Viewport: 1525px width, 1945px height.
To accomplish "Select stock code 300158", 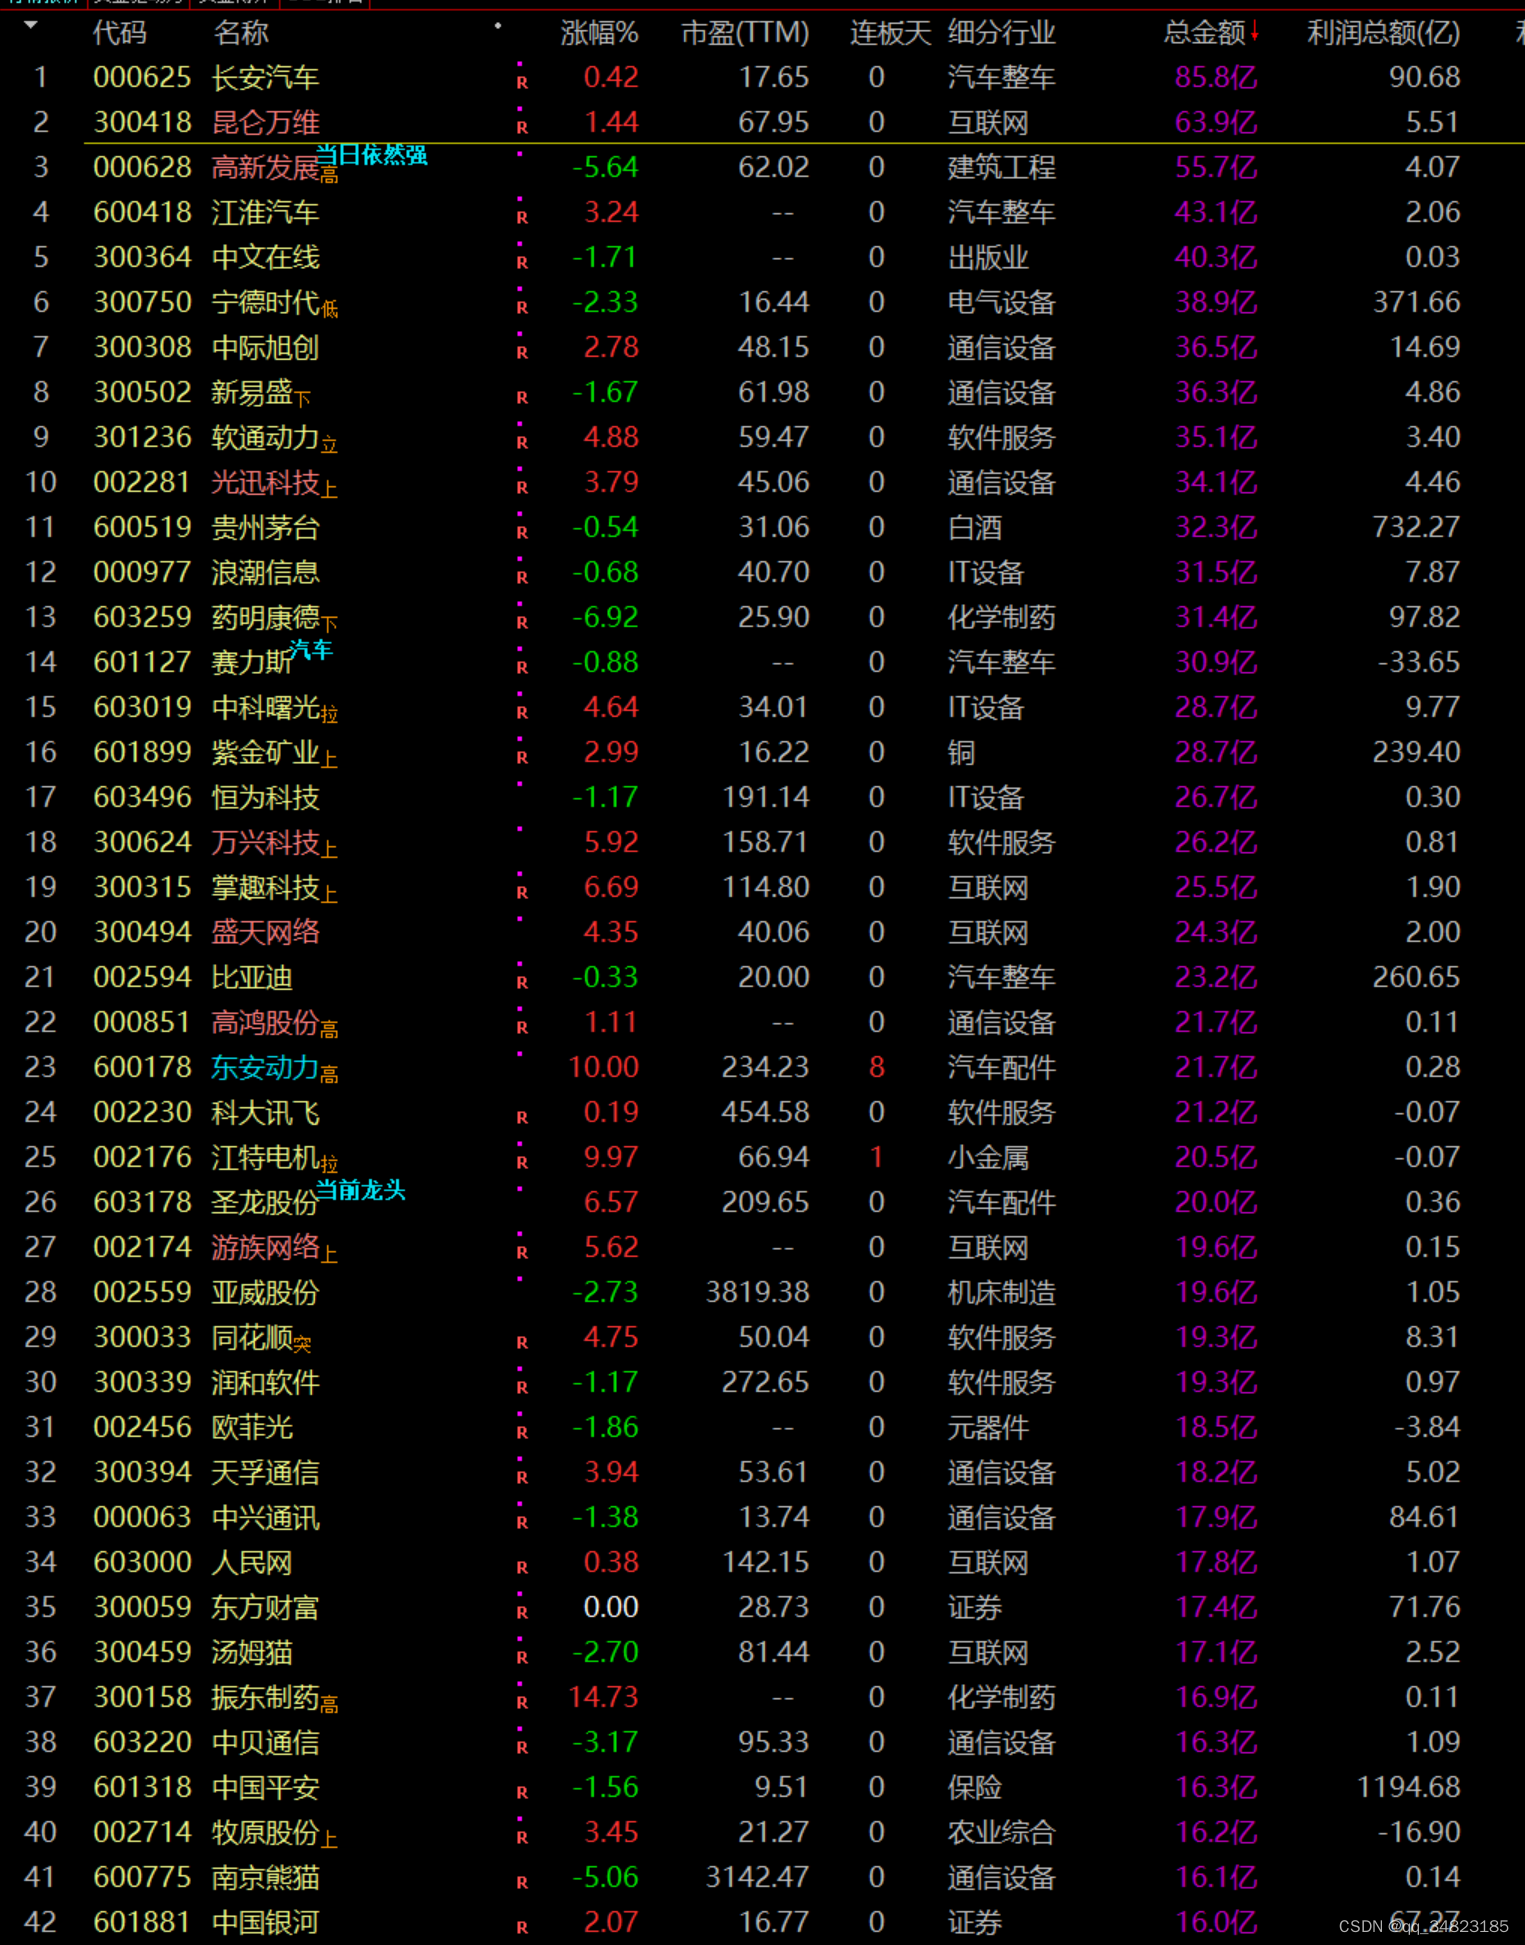I will pyautogui.click(x=142, y=1697).
